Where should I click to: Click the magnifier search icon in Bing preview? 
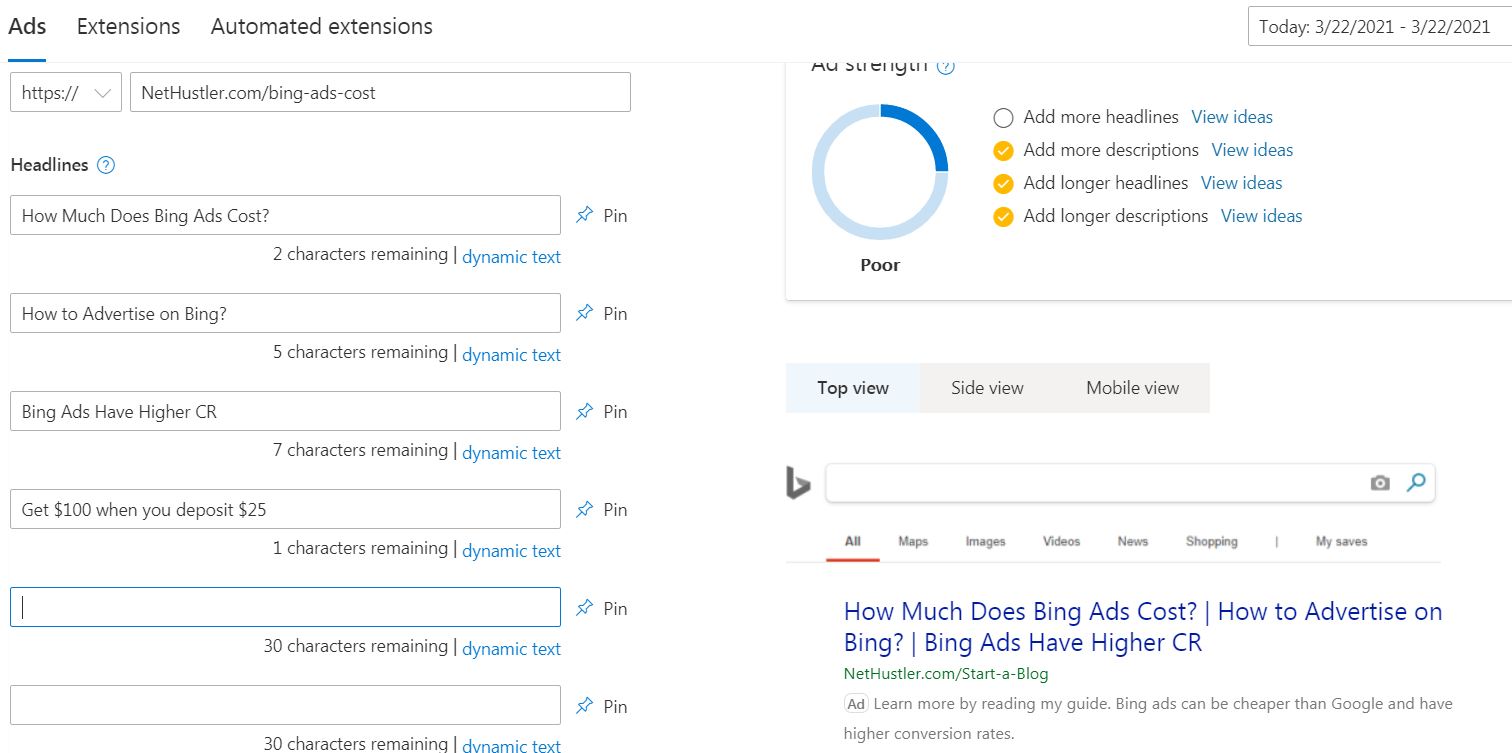coord(1416,482)
